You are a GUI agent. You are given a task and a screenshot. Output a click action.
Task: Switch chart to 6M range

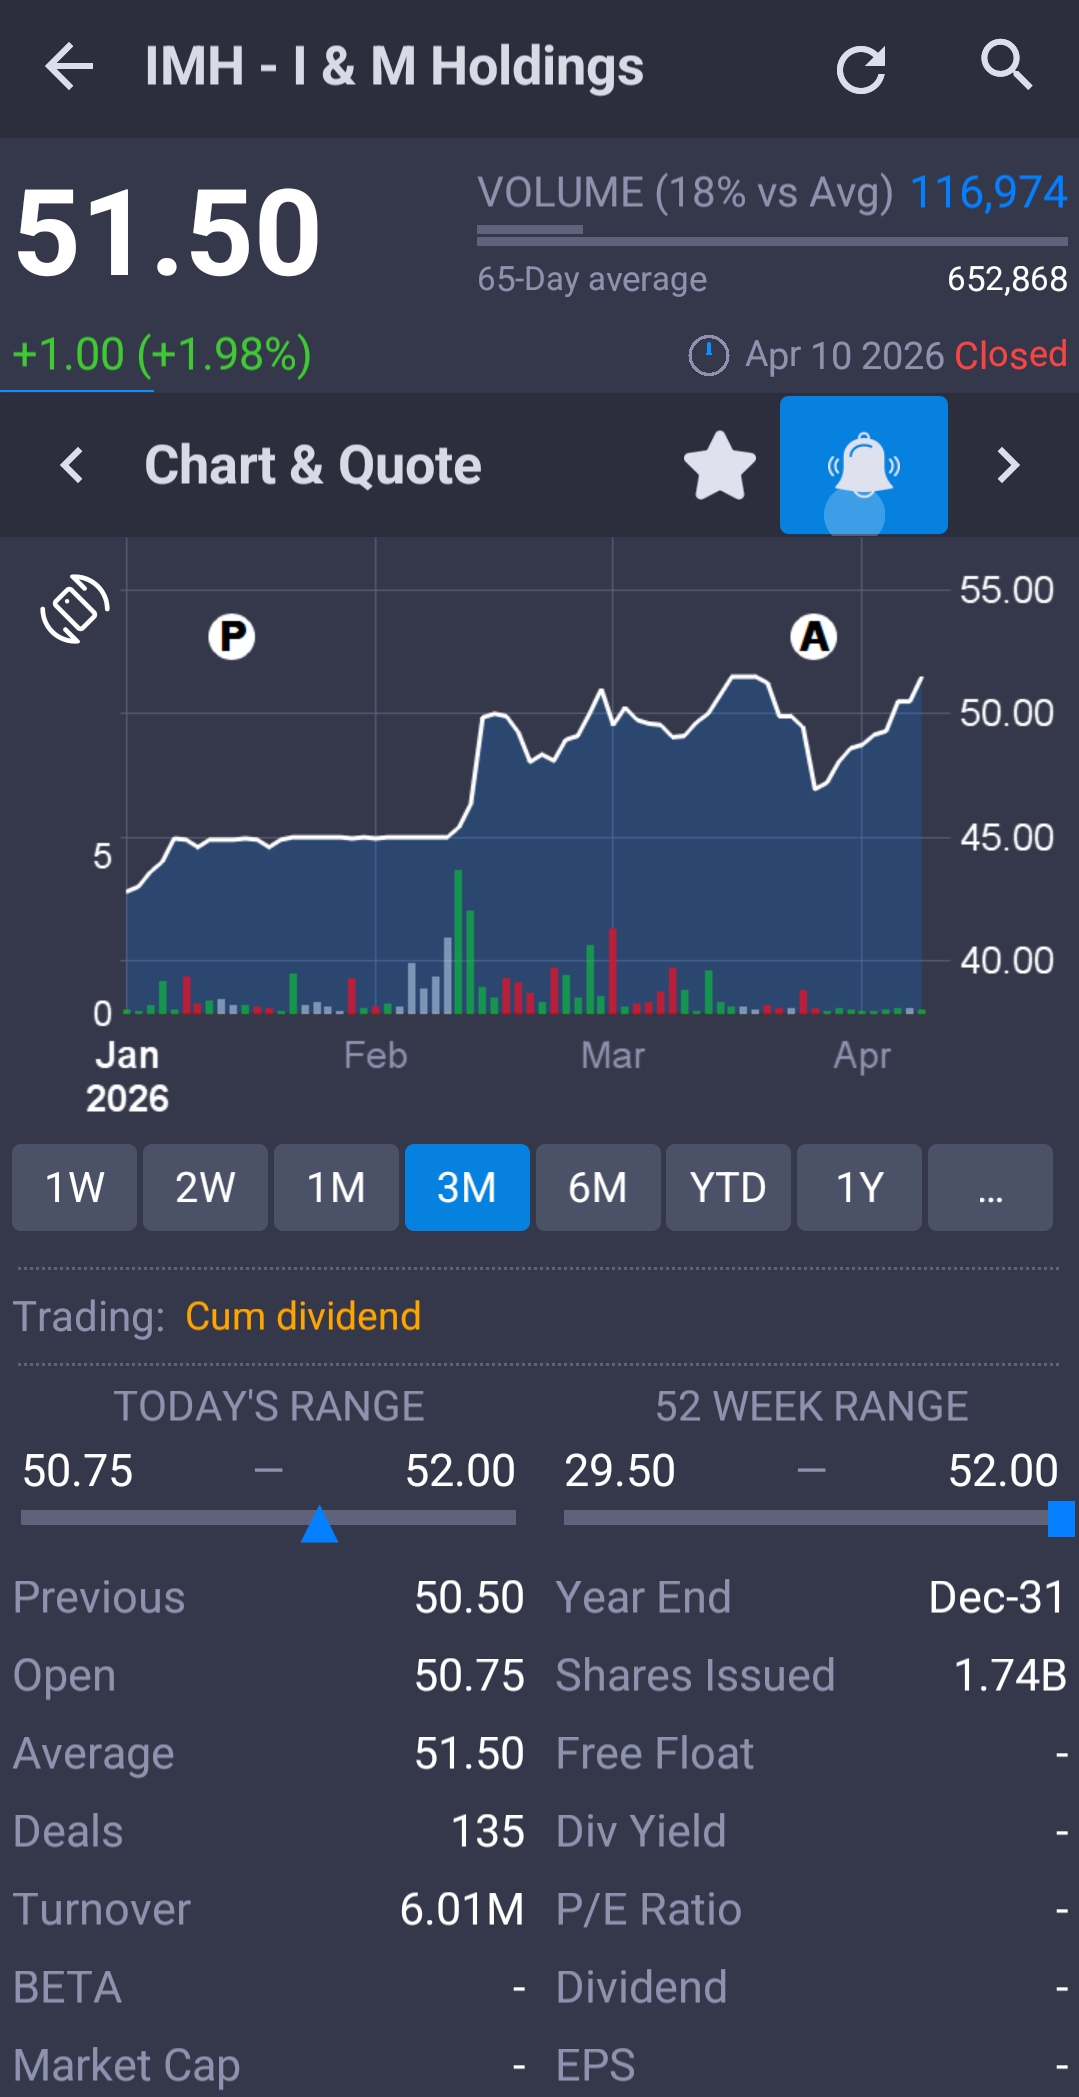point(598,1187)
